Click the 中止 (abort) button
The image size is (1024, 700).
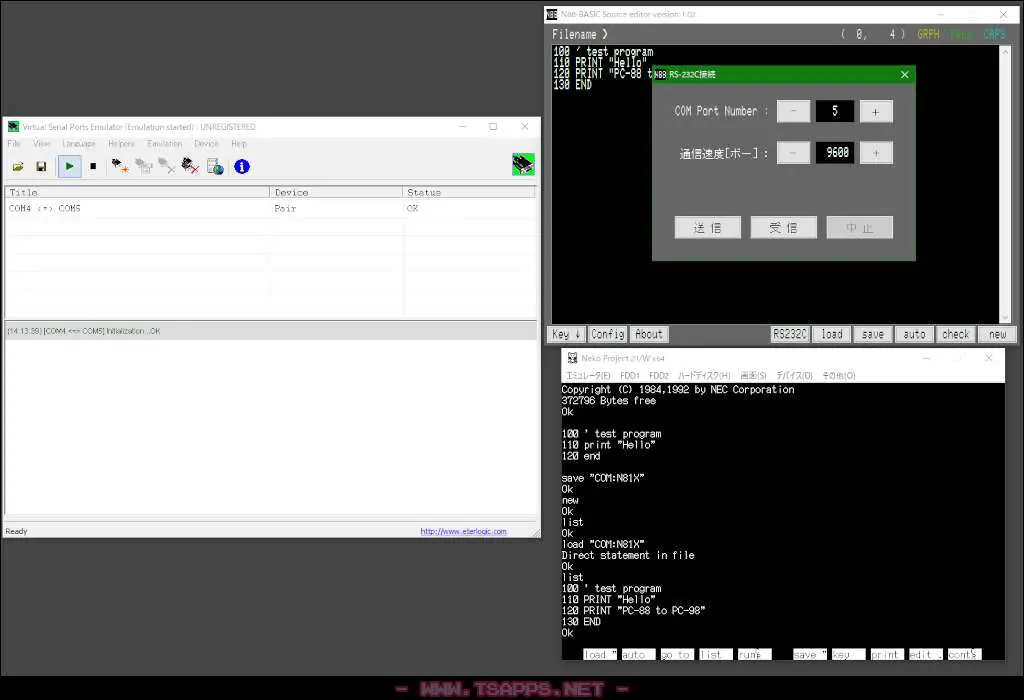click(x=859, y=228)
